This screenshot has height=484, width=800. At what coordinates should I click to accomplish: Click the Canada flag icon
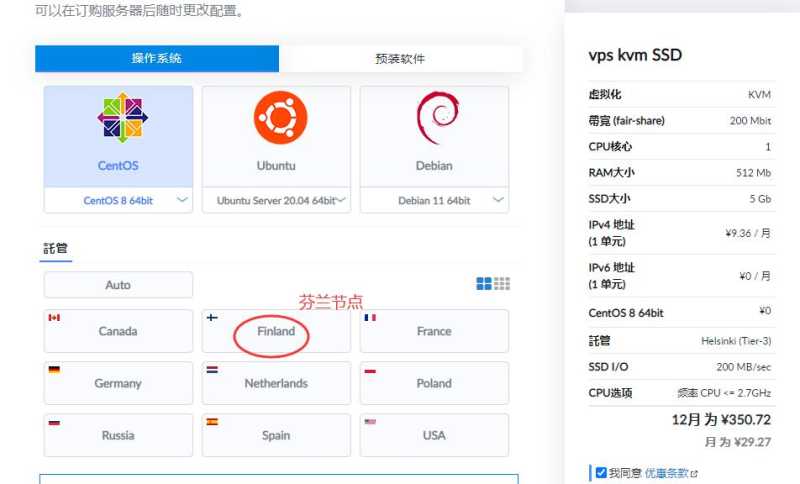(54, 318)
